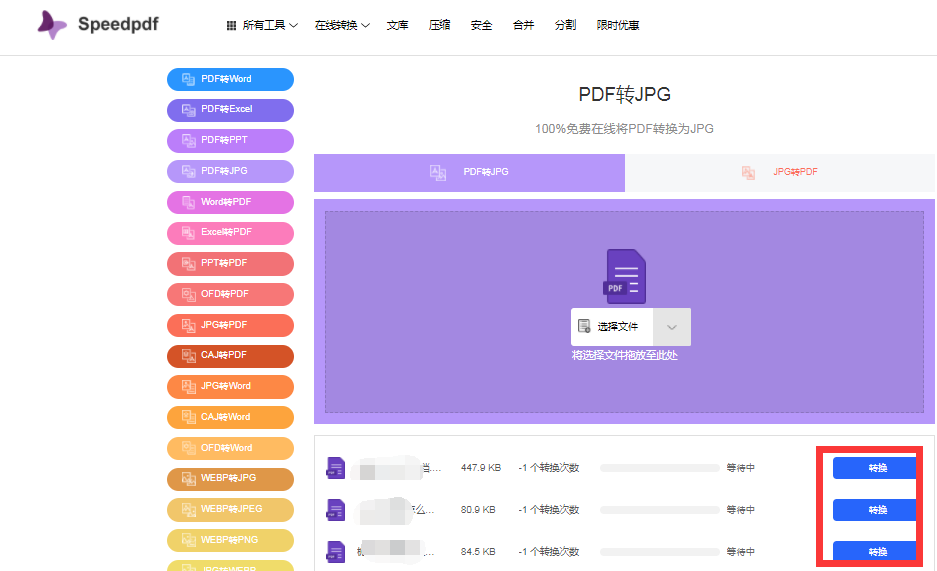Click the 80.9 KB file's PDF icon

coord(336,509)
